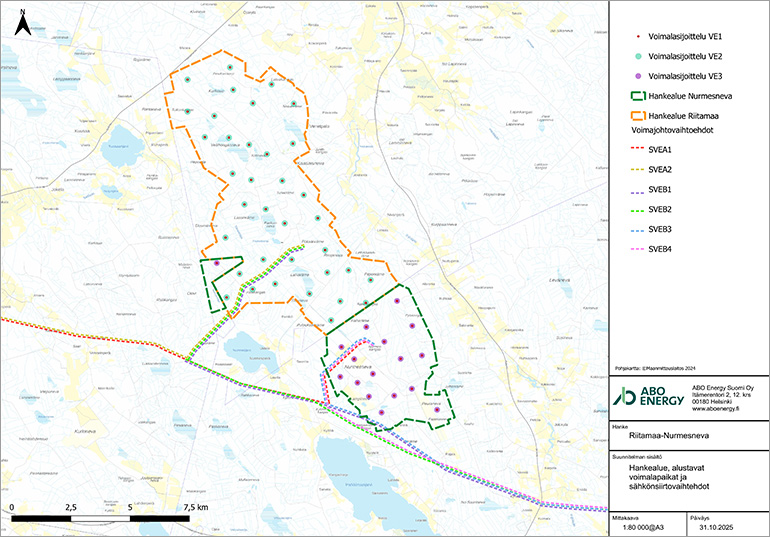Click the Nurmesneva label on the map
This screenshot has height=537, width=770.
click(x=356, y=366)
